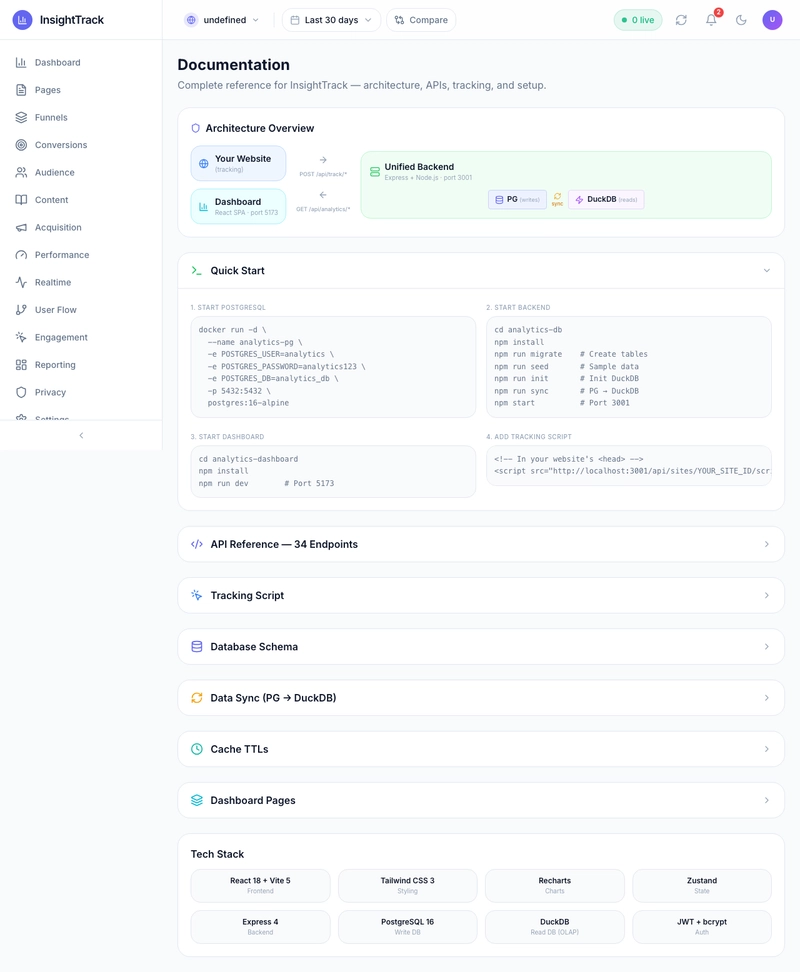Click the PG writes database chip
800x972 pixels.
coord(517,200)
